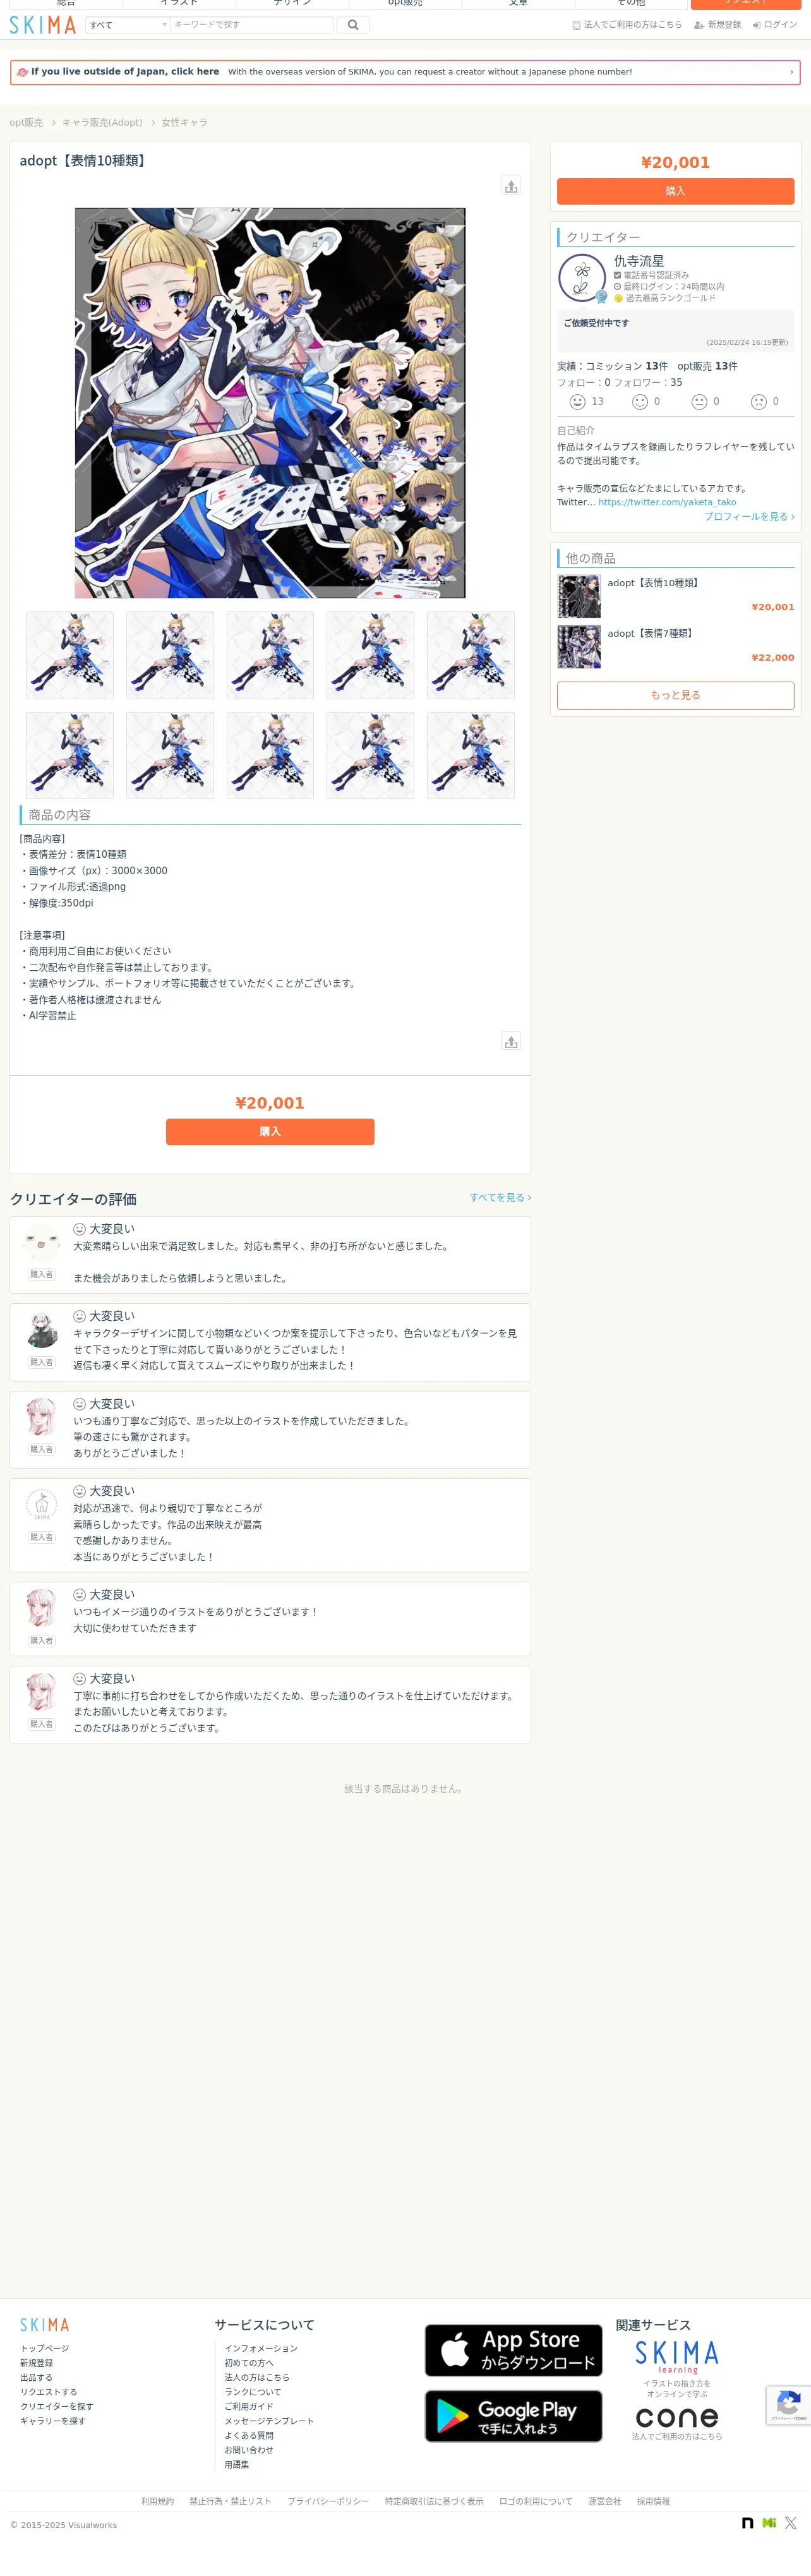Open the Google Play download badge
Image resolution: width=811 pixels, height=2576 pixels.
[x=513, y=2416]
